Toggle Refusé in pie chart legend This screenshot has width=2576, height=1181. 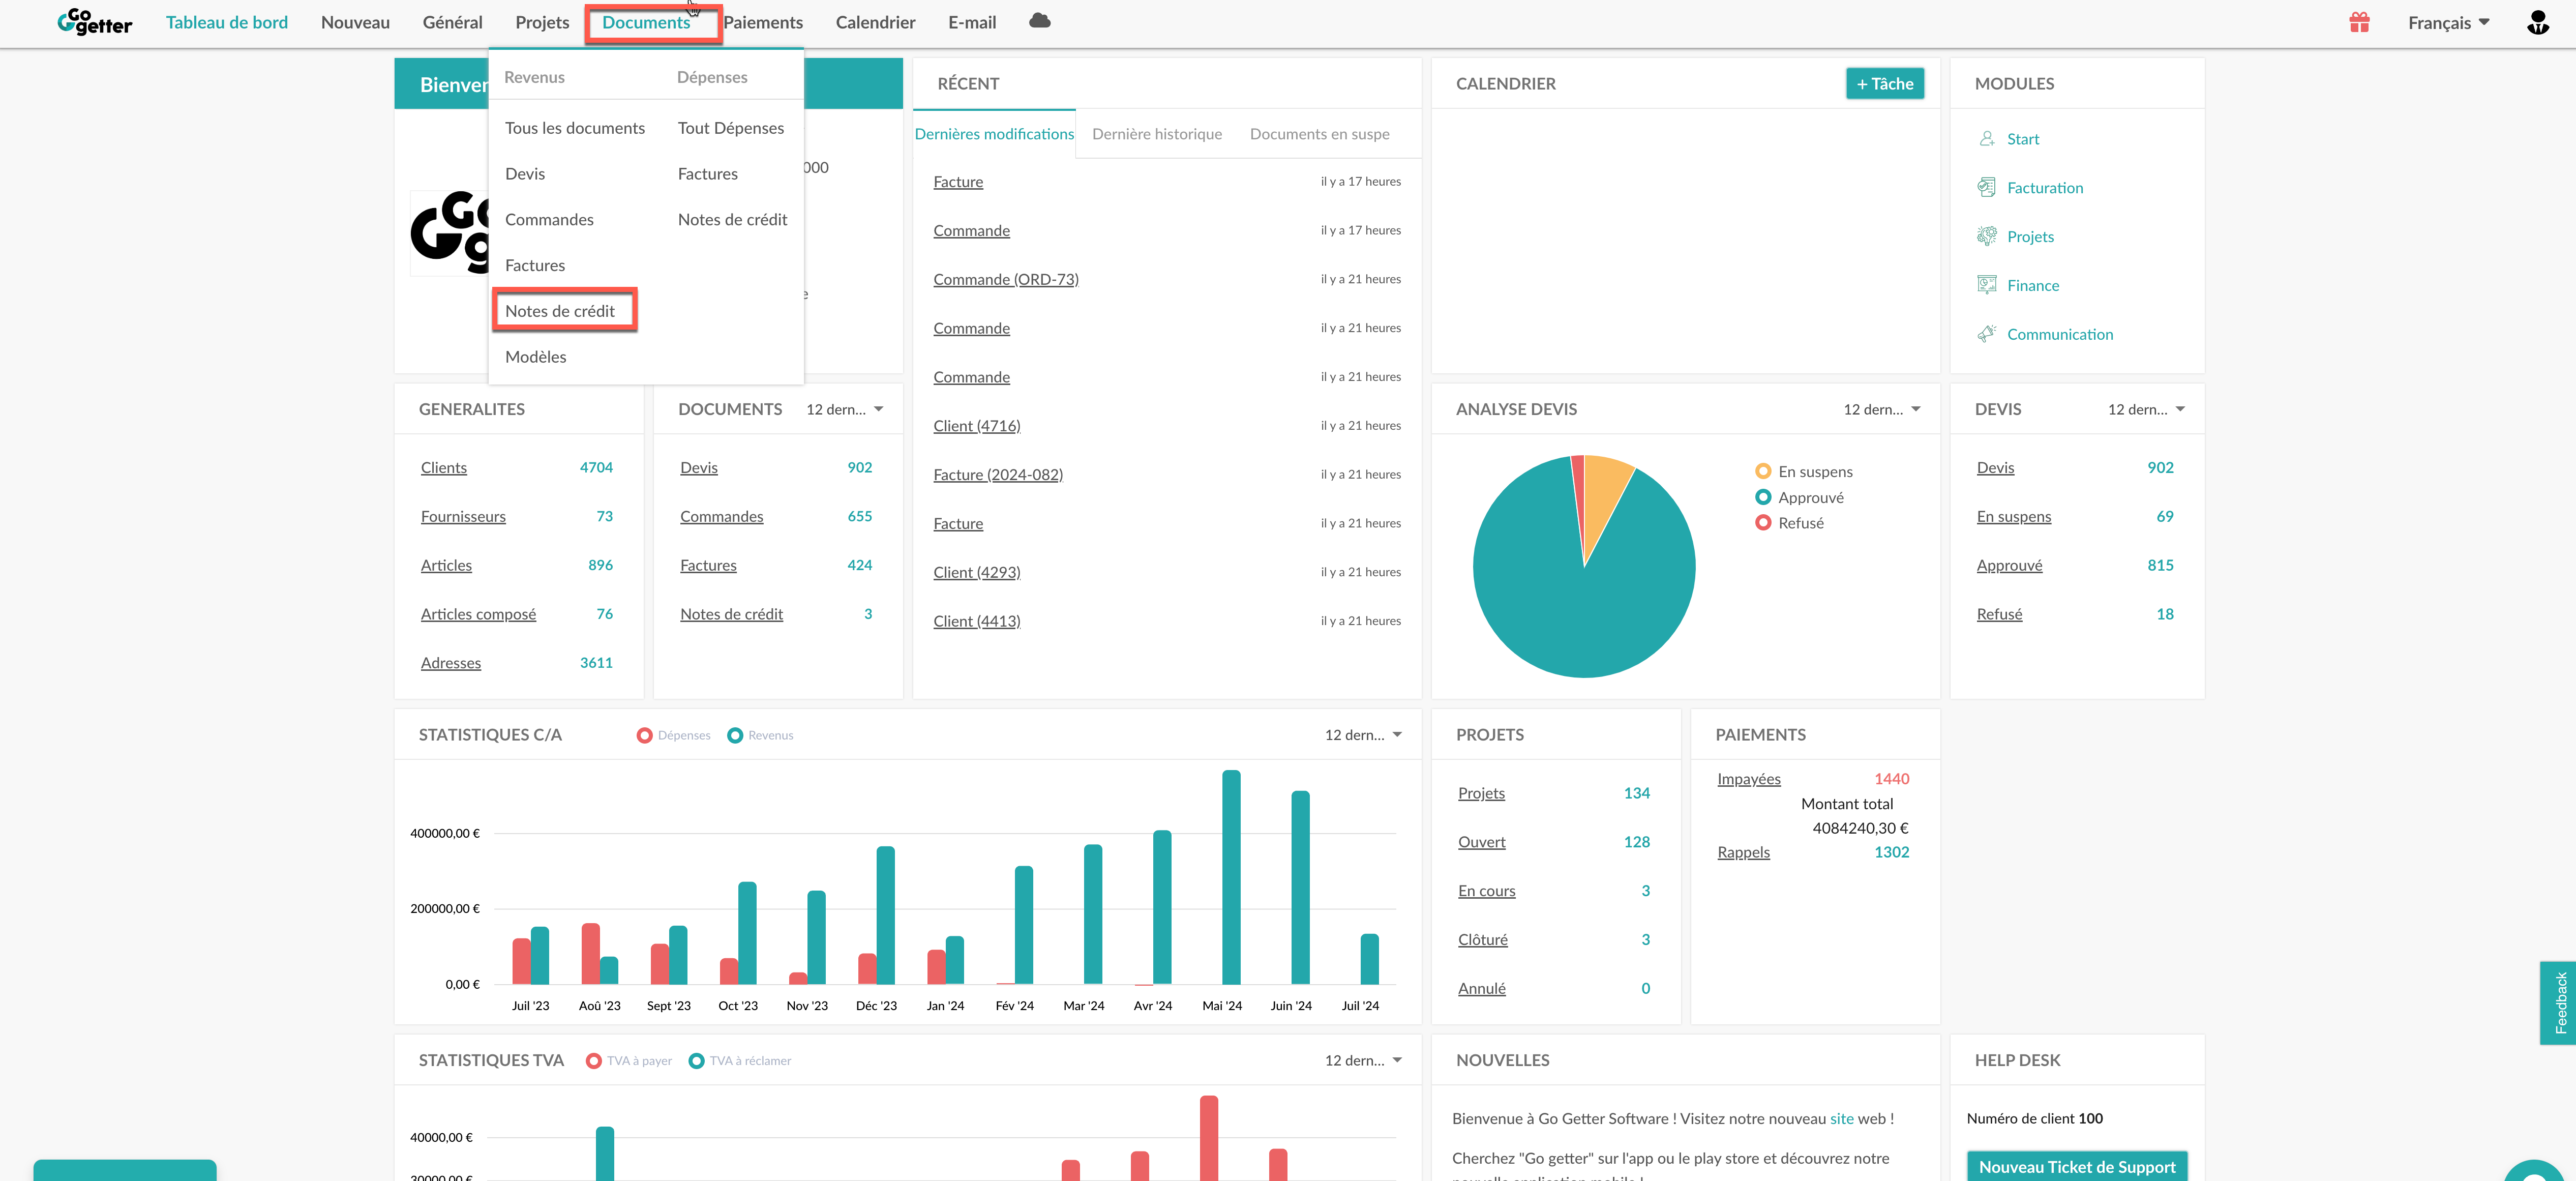click(x=1790, y=523)
